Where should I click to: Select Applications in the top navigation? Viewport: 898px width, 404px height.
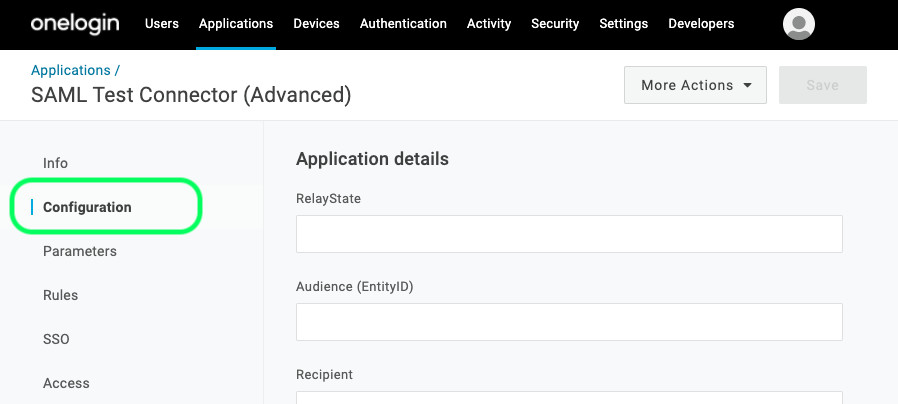pos(236,24)
